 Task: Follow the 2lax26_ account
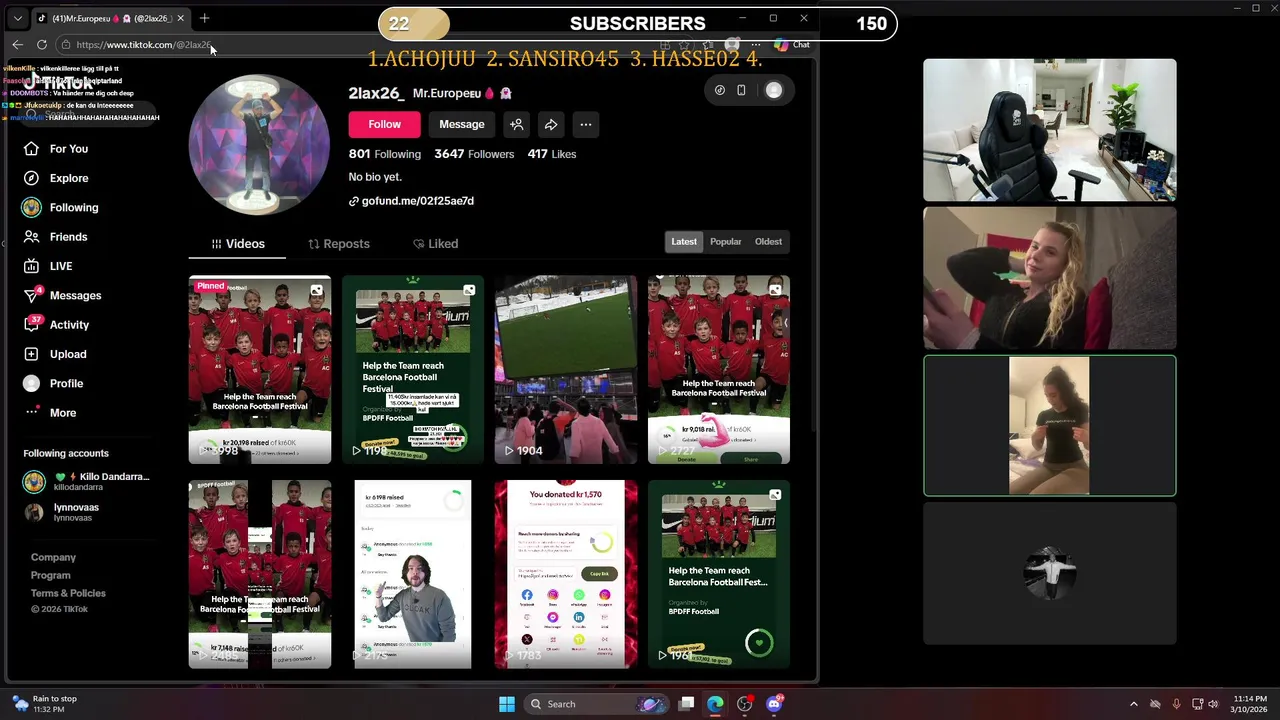[x=384, y=124]
